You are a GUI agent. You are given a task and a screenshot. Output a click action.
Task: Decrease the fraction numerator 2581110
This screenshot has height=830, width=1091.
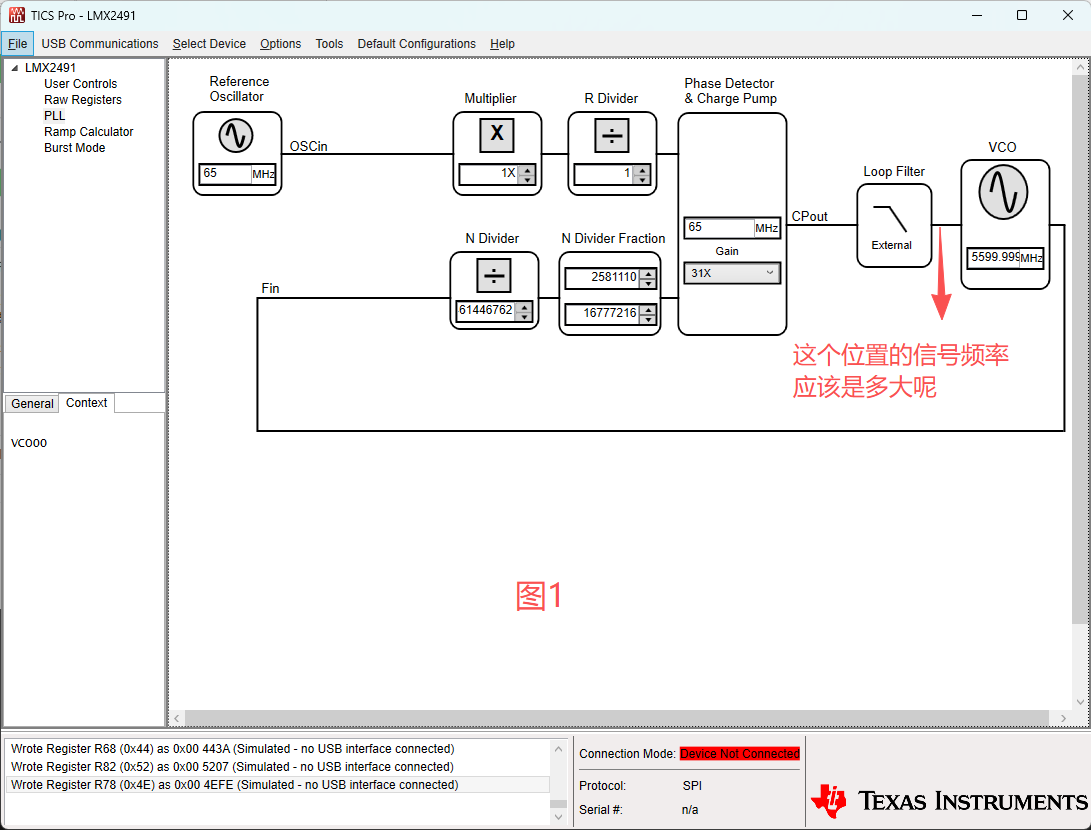tap(648, 282)
